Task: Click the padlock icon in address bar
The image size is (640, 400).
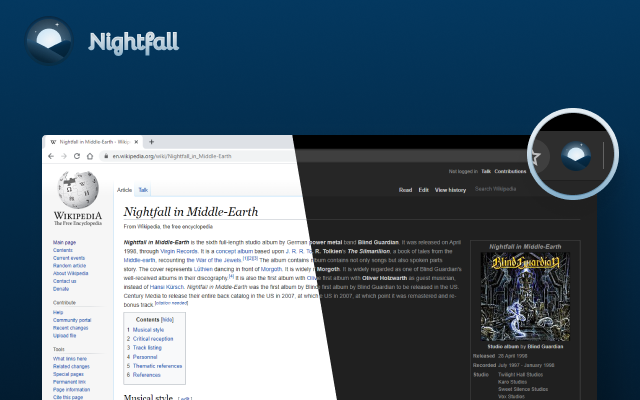Action: [106, 156]
